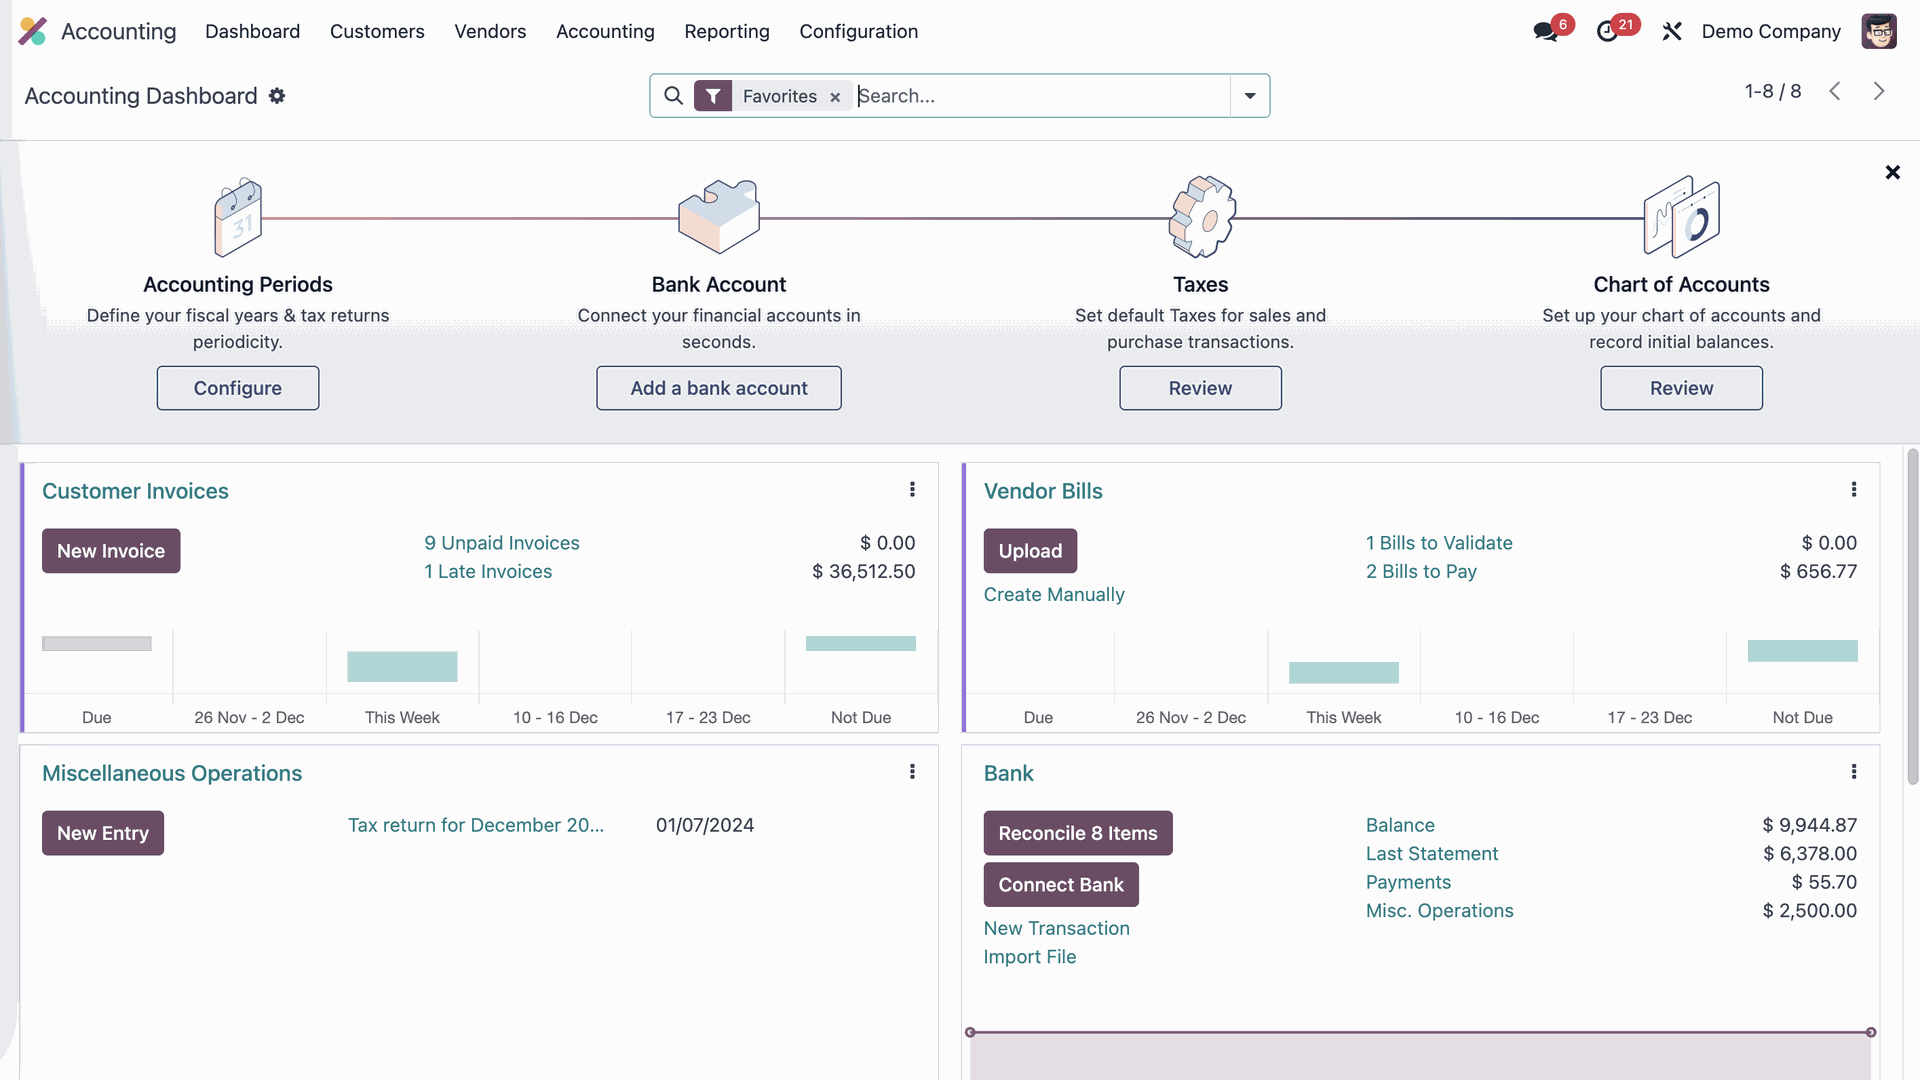Close the onboarding setup banner

click(x=1892, y=173)
